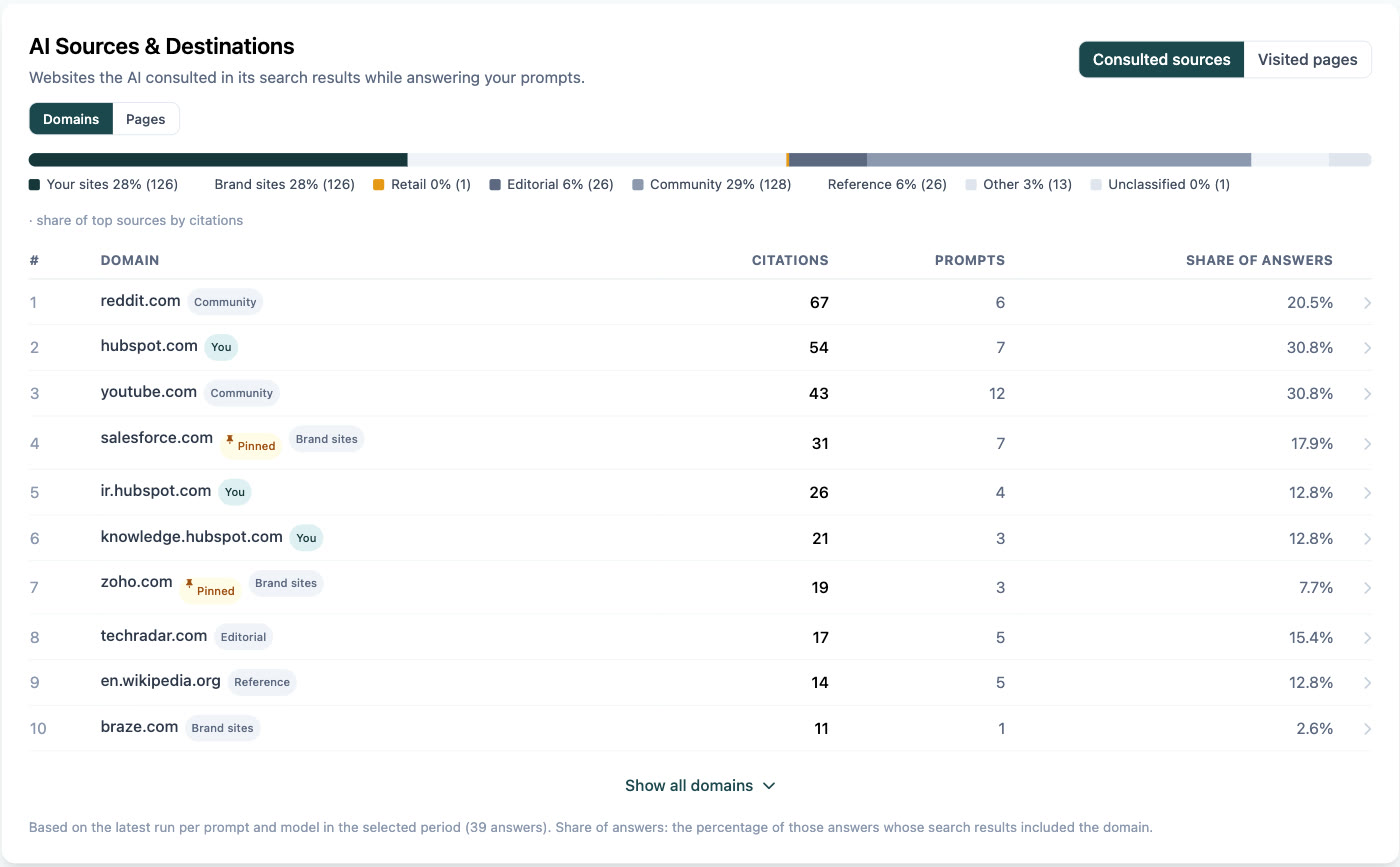The image size is (1400, 867).
Task: Open the youtube.com domain
Action: [149, 392]
